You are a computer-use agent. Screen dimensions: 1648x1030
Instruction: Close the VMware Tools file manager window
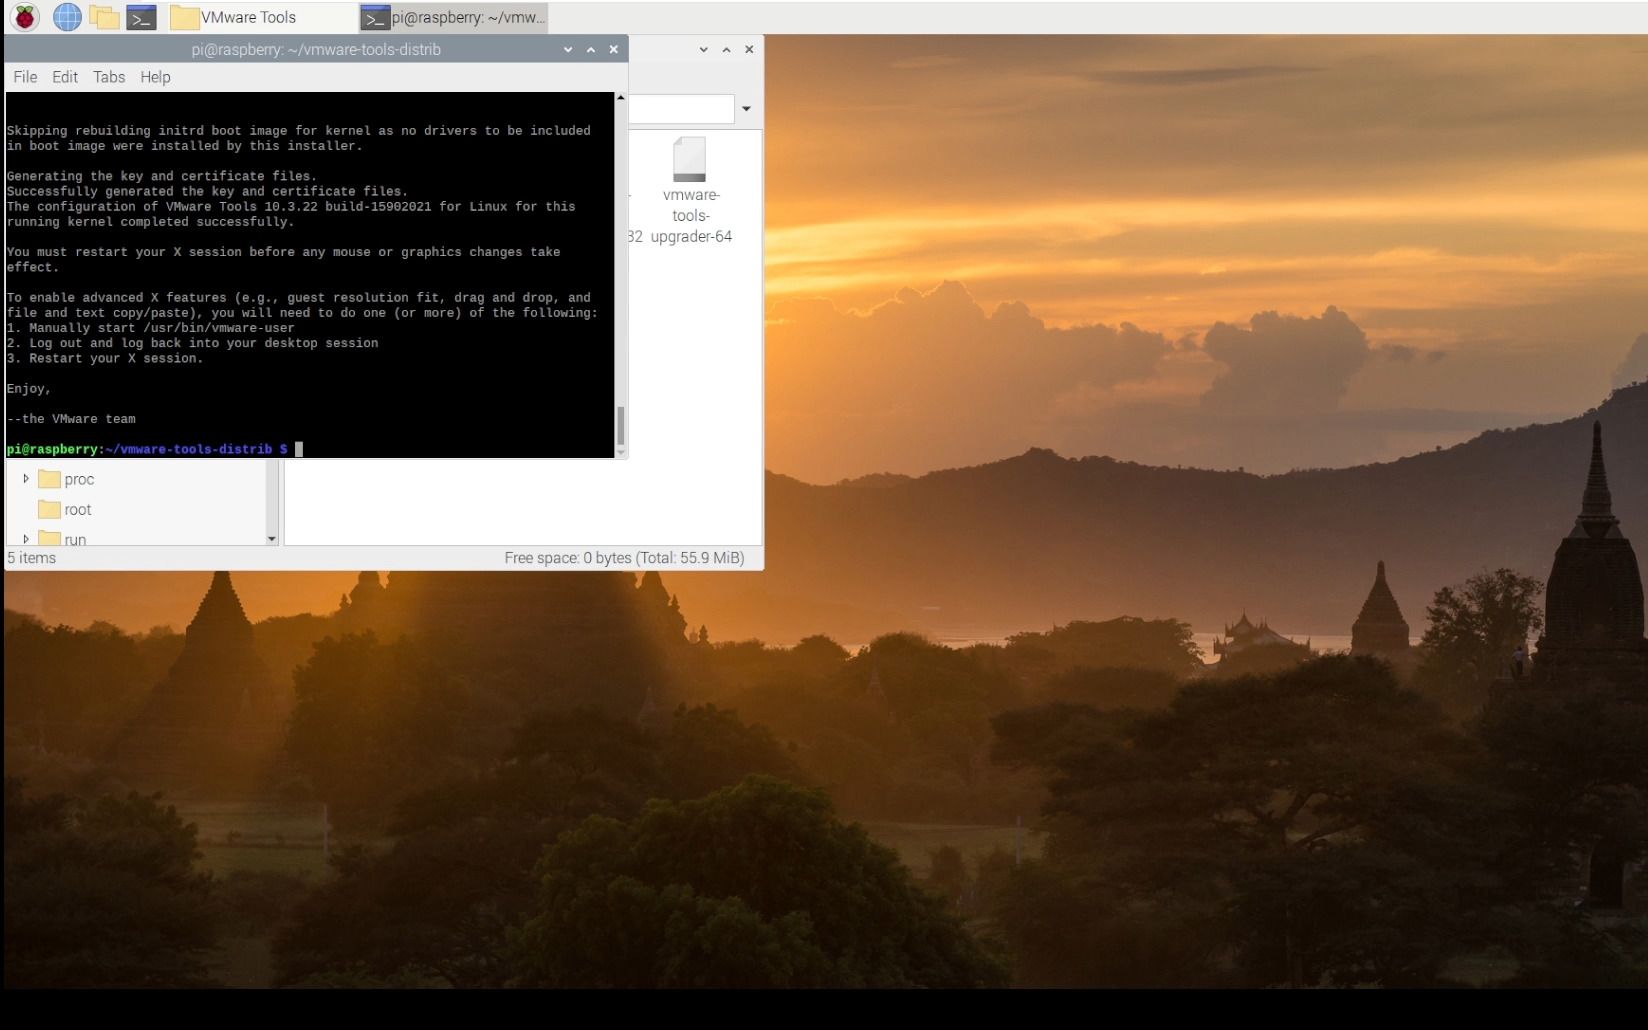pyautogui.click(x=749, y=49)
